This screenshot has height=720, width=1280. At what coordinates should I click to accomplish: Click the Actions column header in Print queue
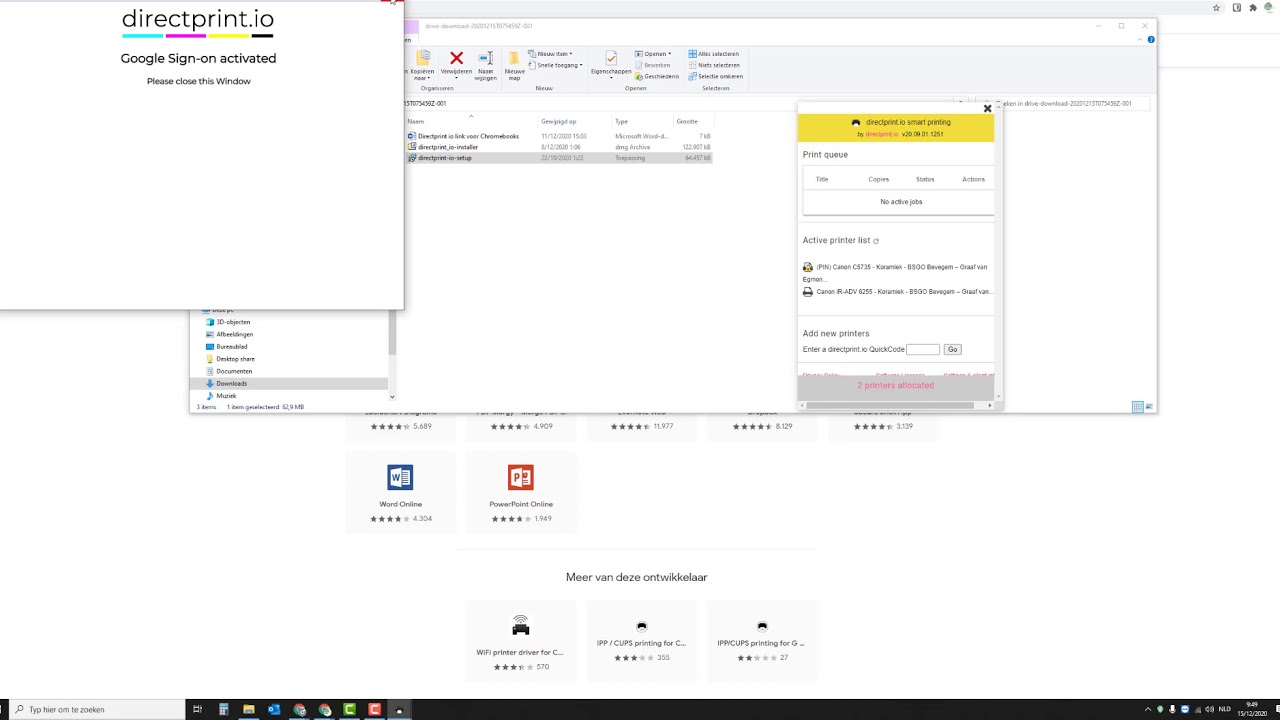coord(973,179)
